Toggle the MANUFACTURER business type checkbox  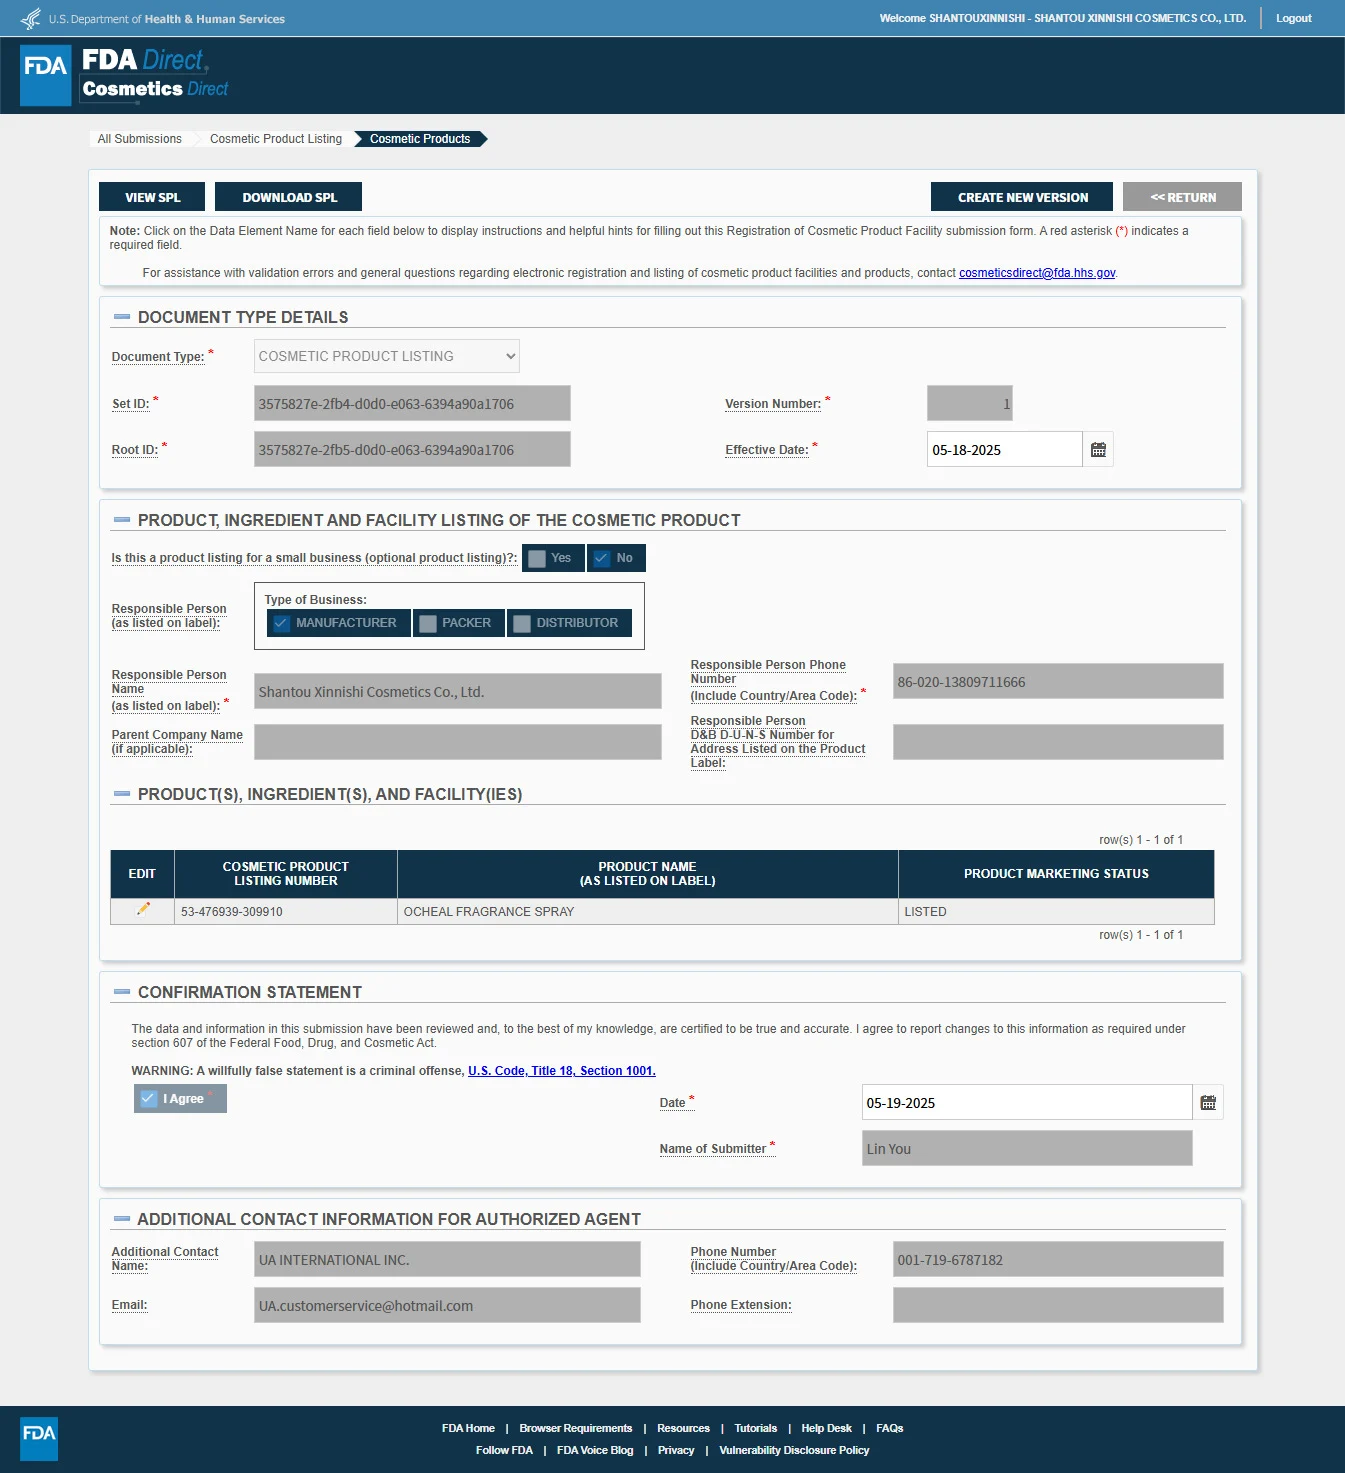coord(281,623)
